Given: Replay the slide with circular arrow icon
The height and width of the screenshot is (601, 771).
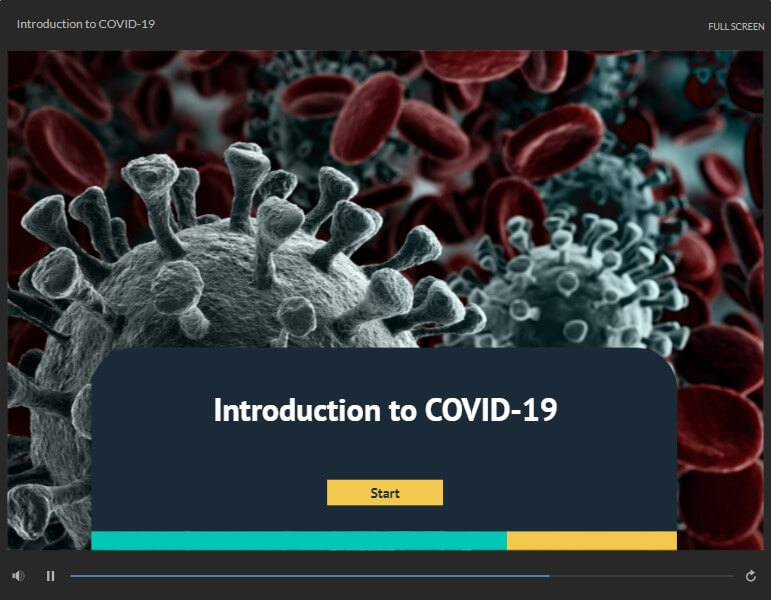Looking at the screenshot, I should [x=750, y=575].
